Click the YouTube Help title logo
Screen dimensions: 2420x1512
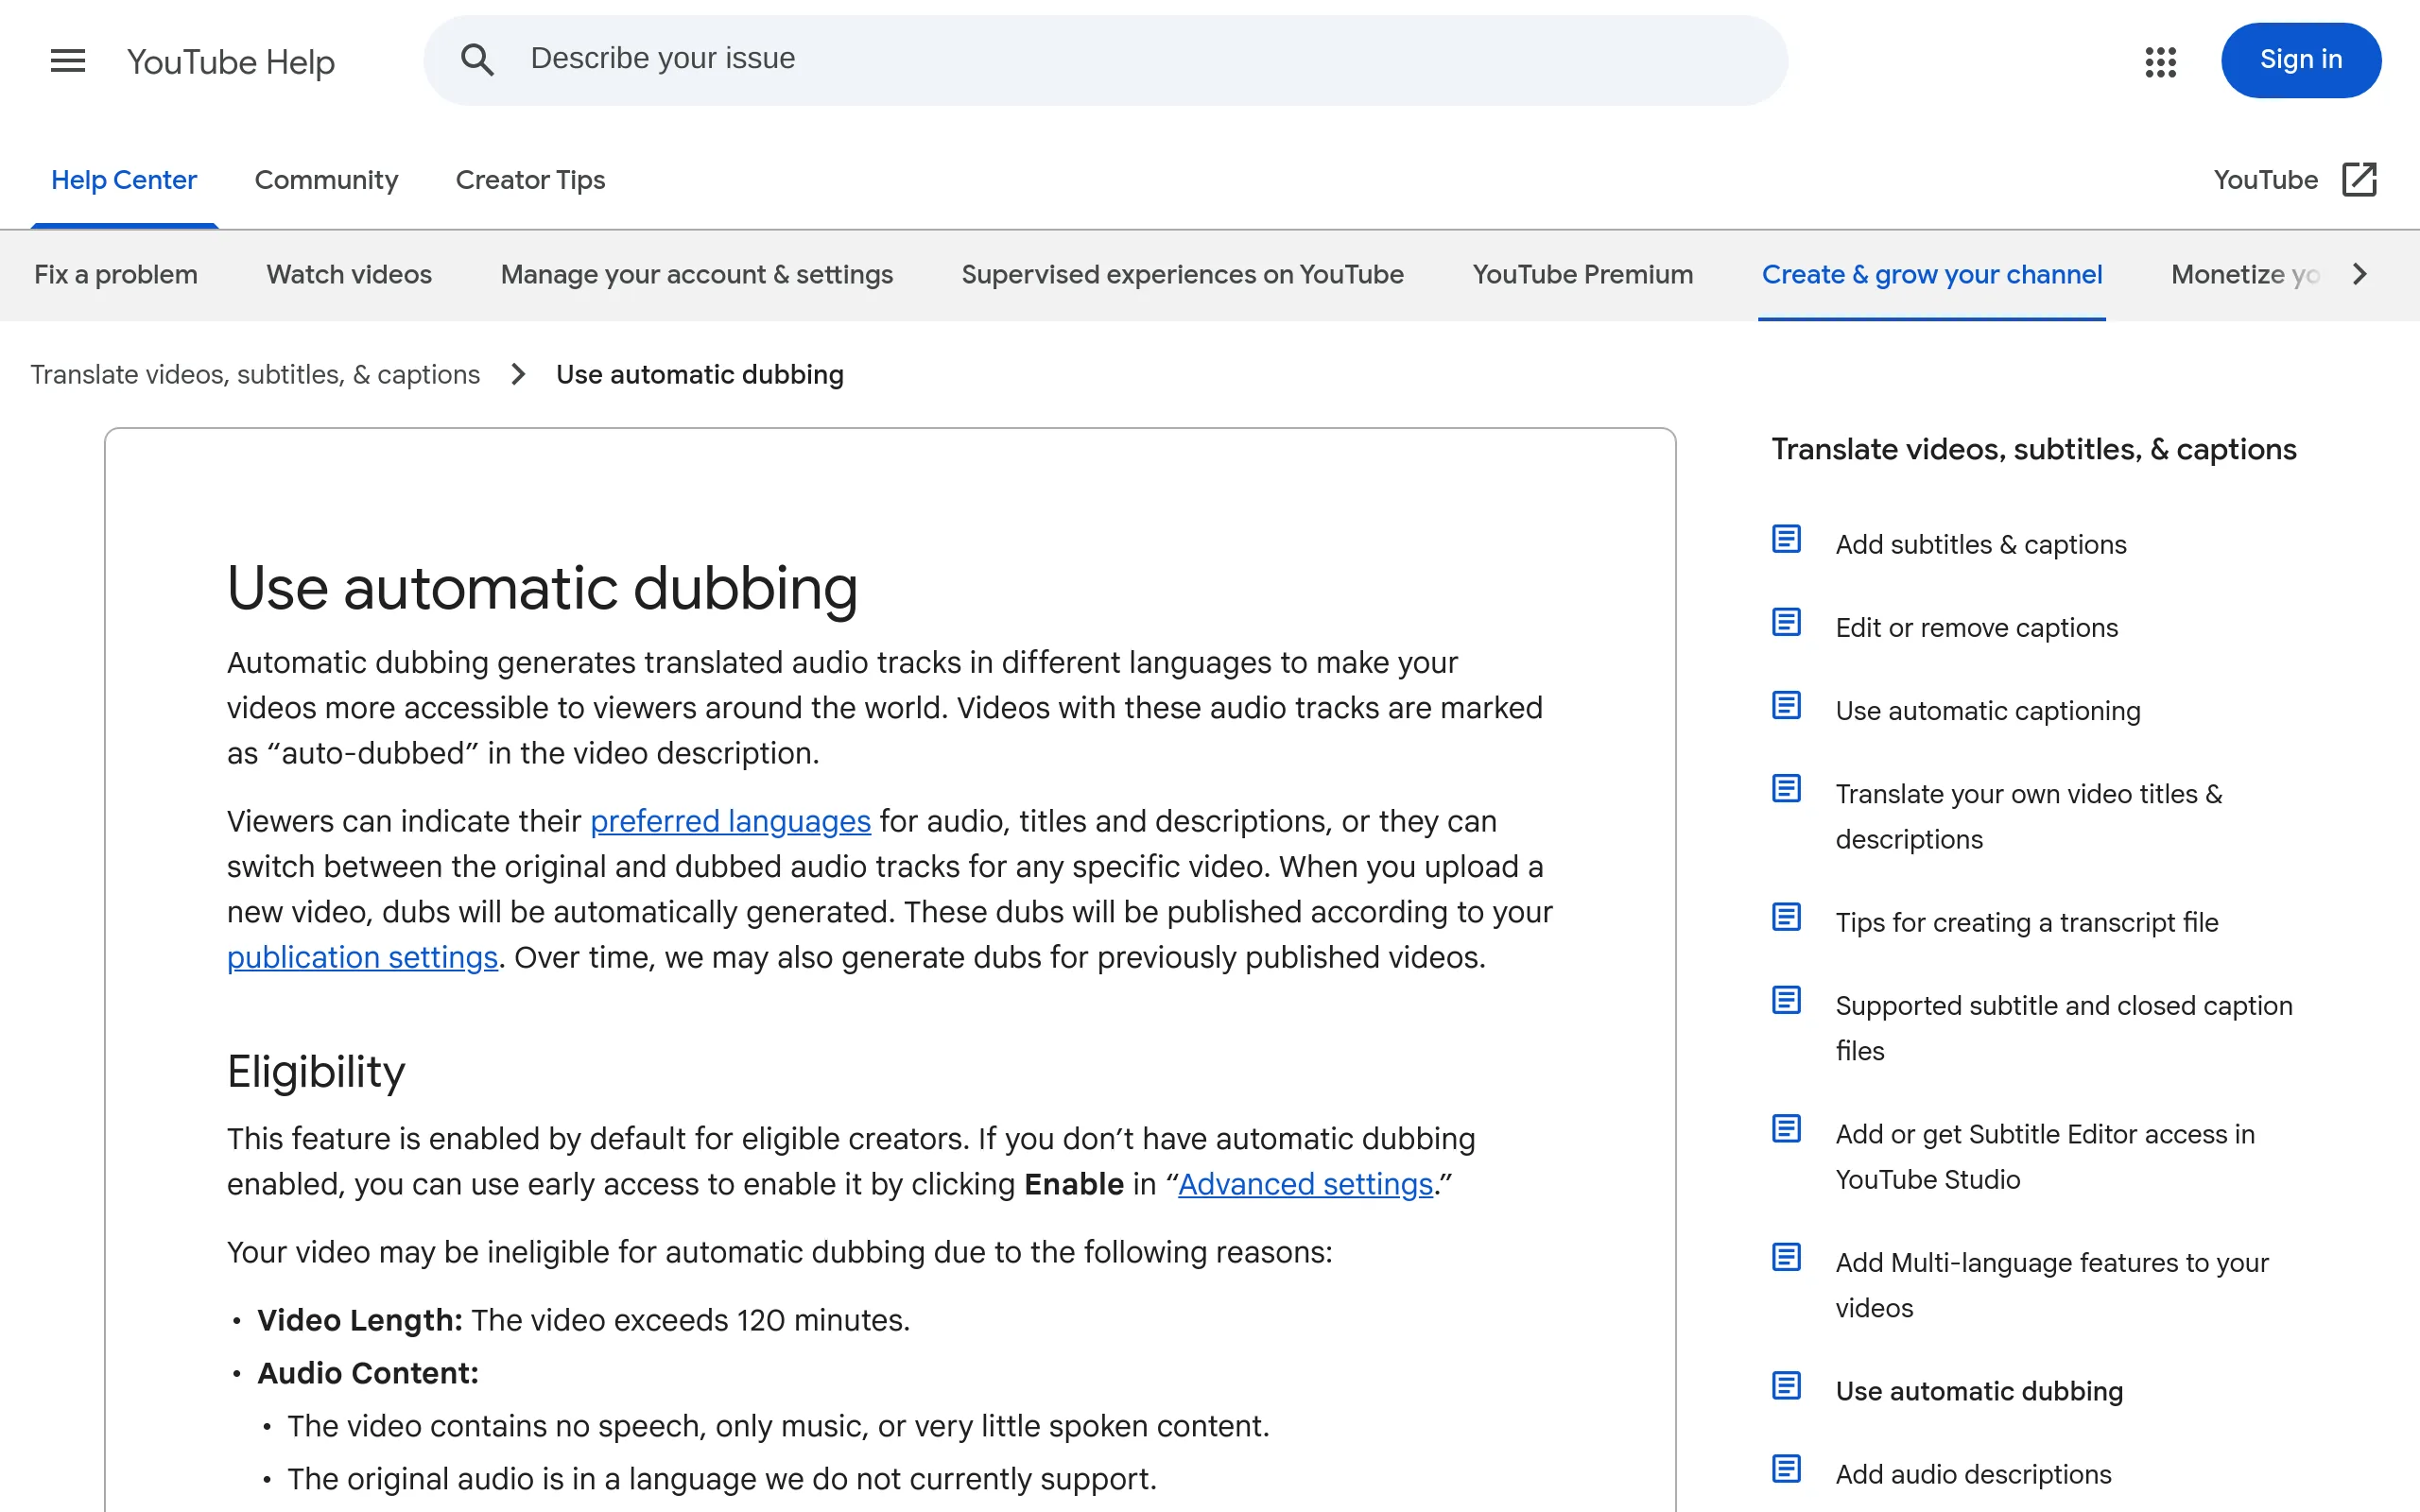[x=230, y=62]
